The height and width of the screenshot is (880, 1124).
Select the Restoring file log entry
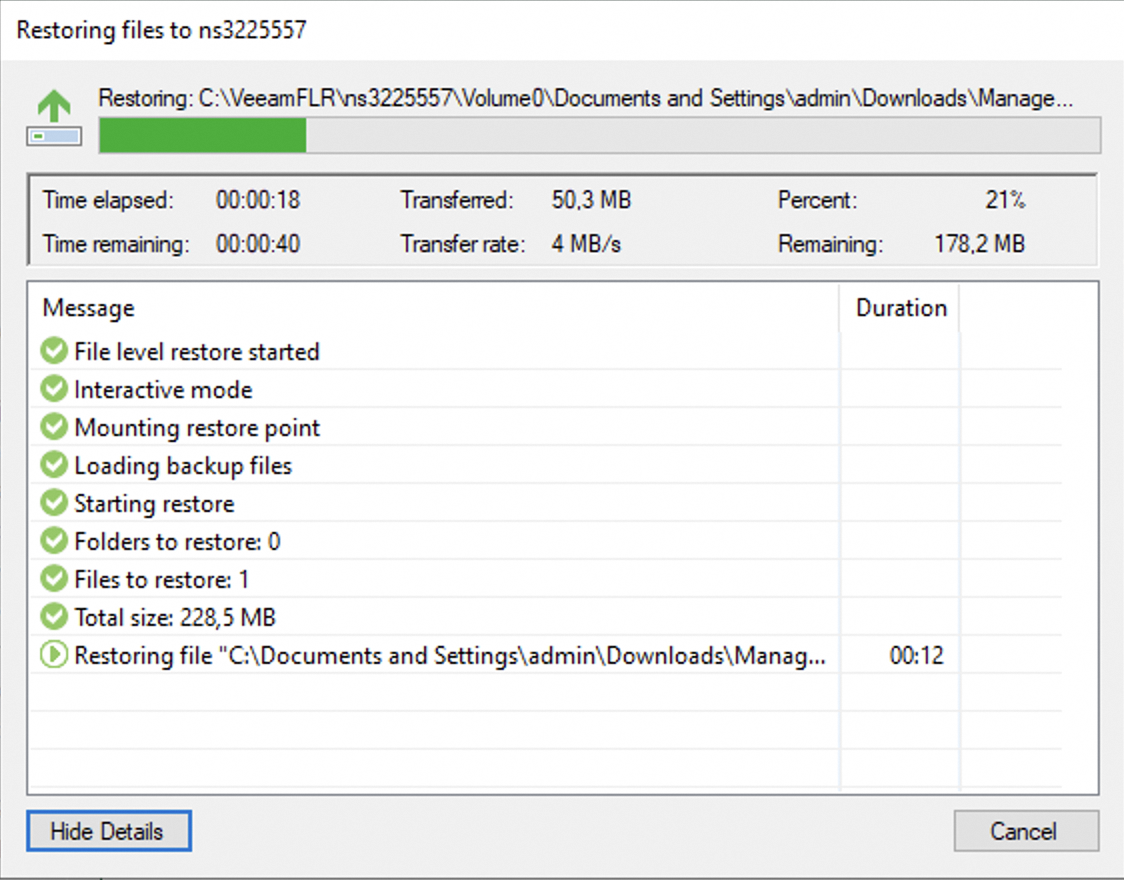(x=400, y=655)
